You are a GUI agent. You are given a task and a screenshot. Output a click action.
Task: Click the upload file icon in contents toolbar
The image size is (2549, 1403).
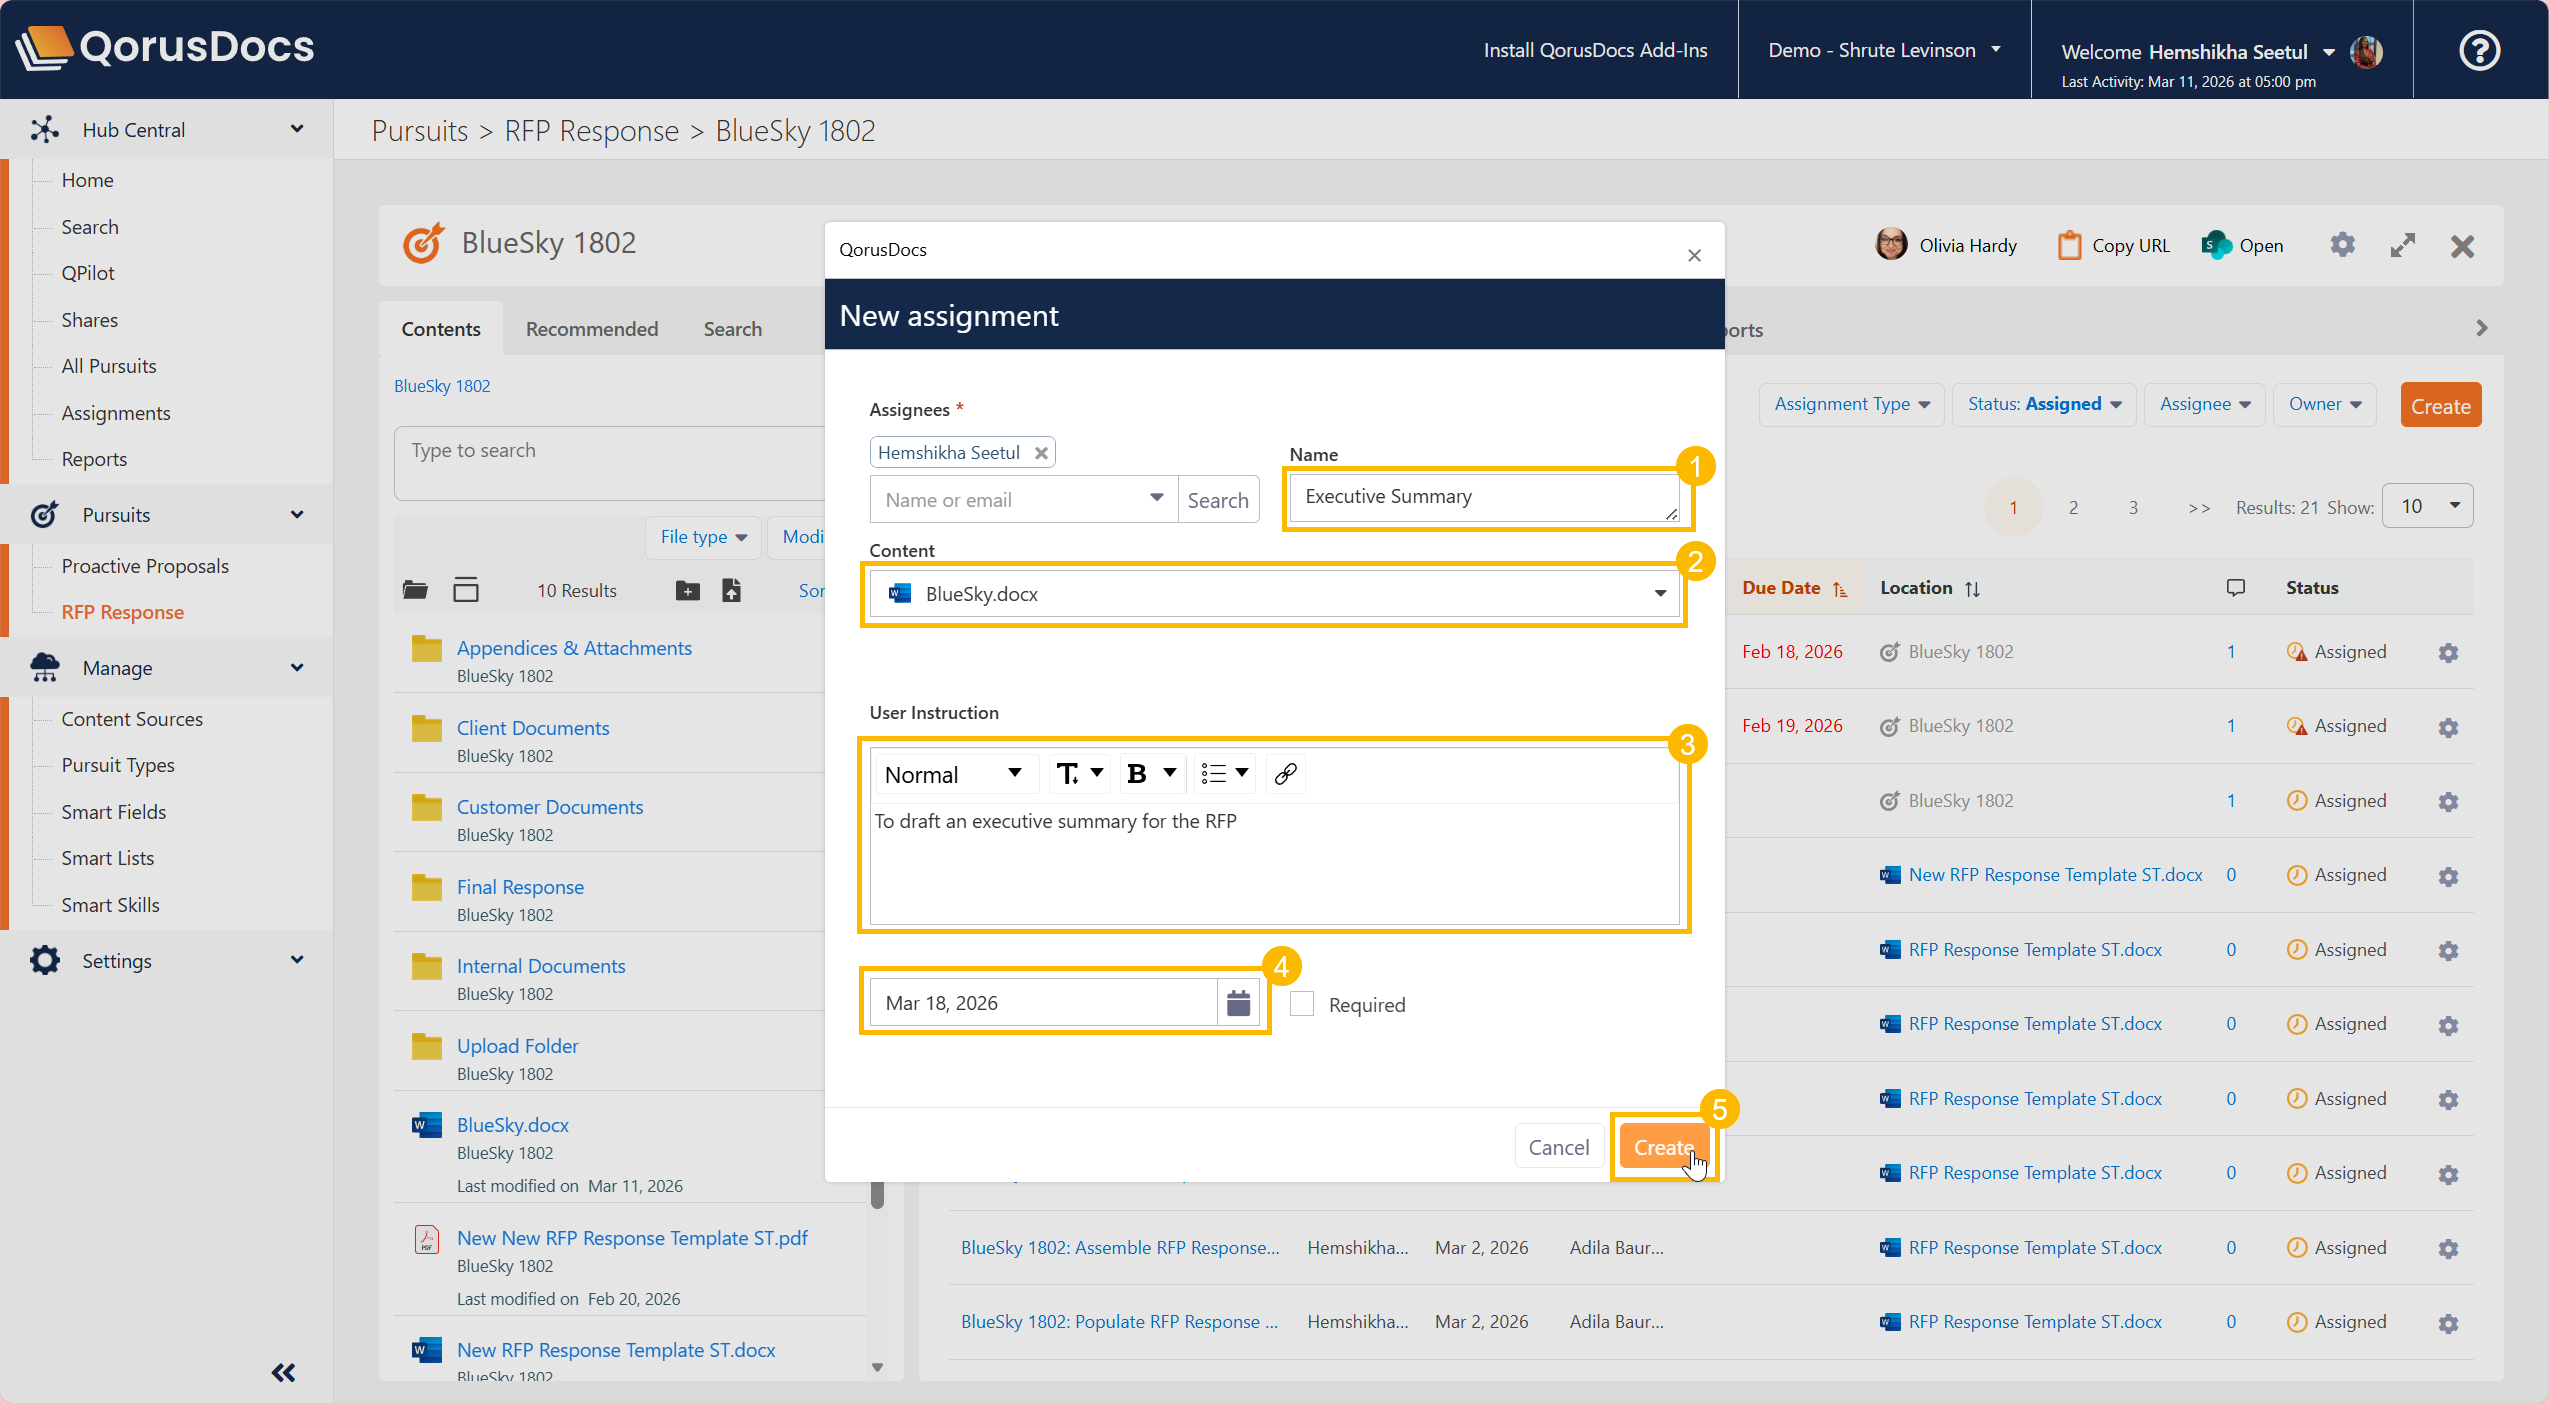pos(732,590)
